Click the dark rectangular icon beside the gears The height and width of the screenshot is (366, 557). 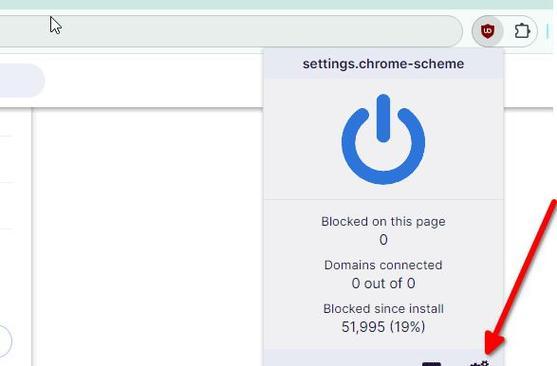click(x=432, y=364)
